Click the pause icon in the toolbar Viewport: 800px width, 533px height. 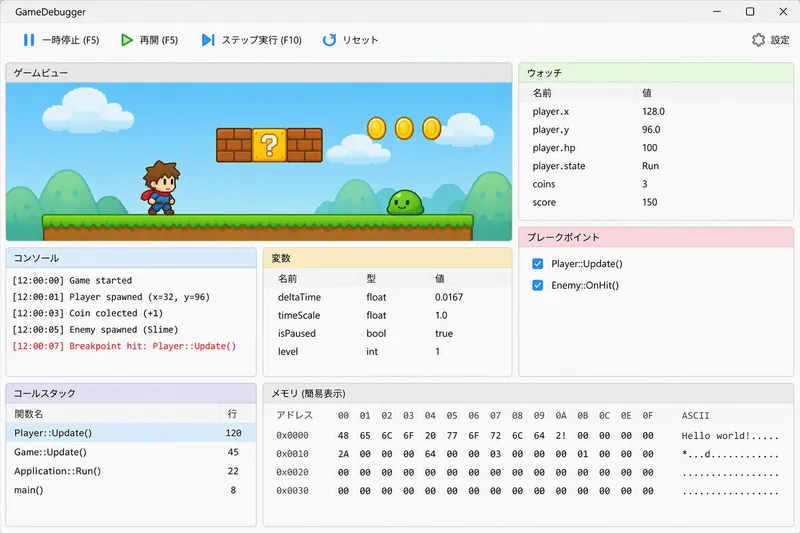pos(29,40)
